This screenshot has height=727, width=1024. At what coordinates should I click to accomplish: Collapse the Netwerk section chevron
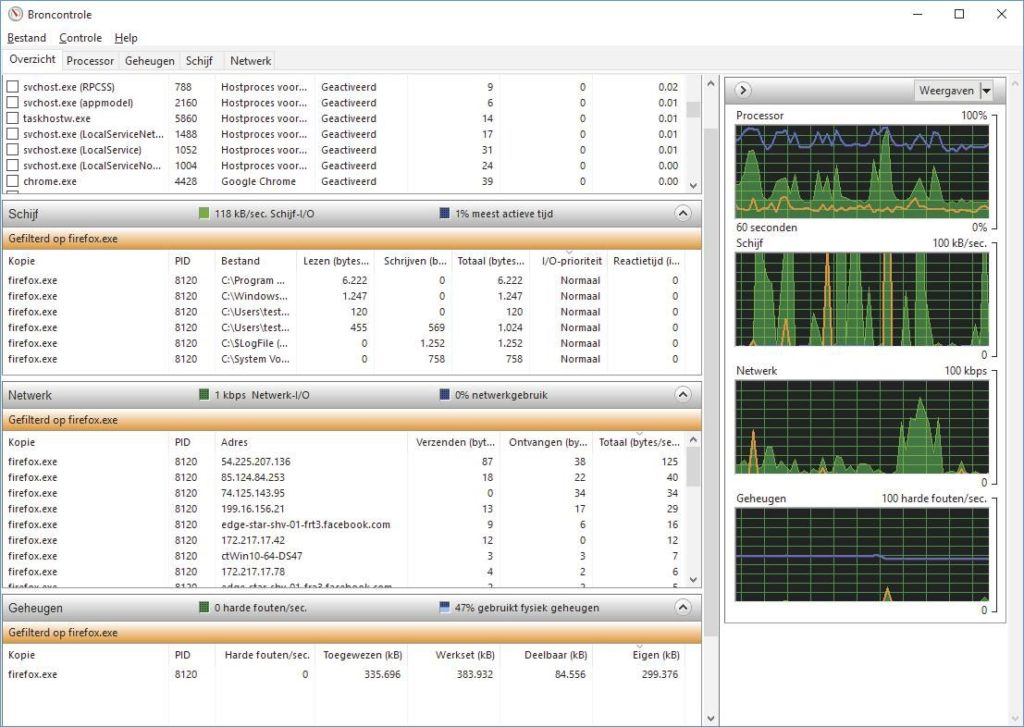pyautogui.click(x=682, y=395)
